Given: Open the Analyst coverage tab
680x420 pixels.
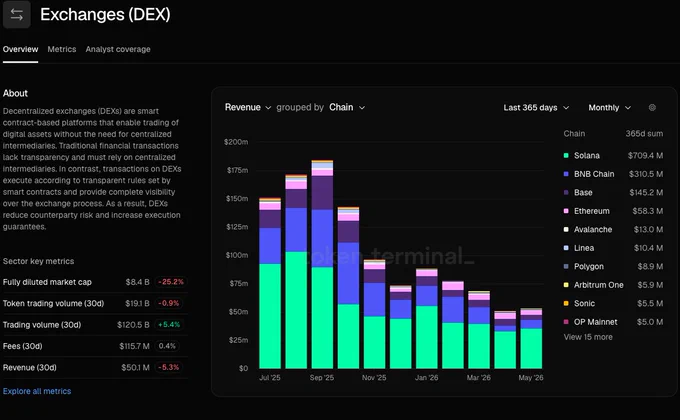Looking at the screenshot, I should (x=118, y=49).
